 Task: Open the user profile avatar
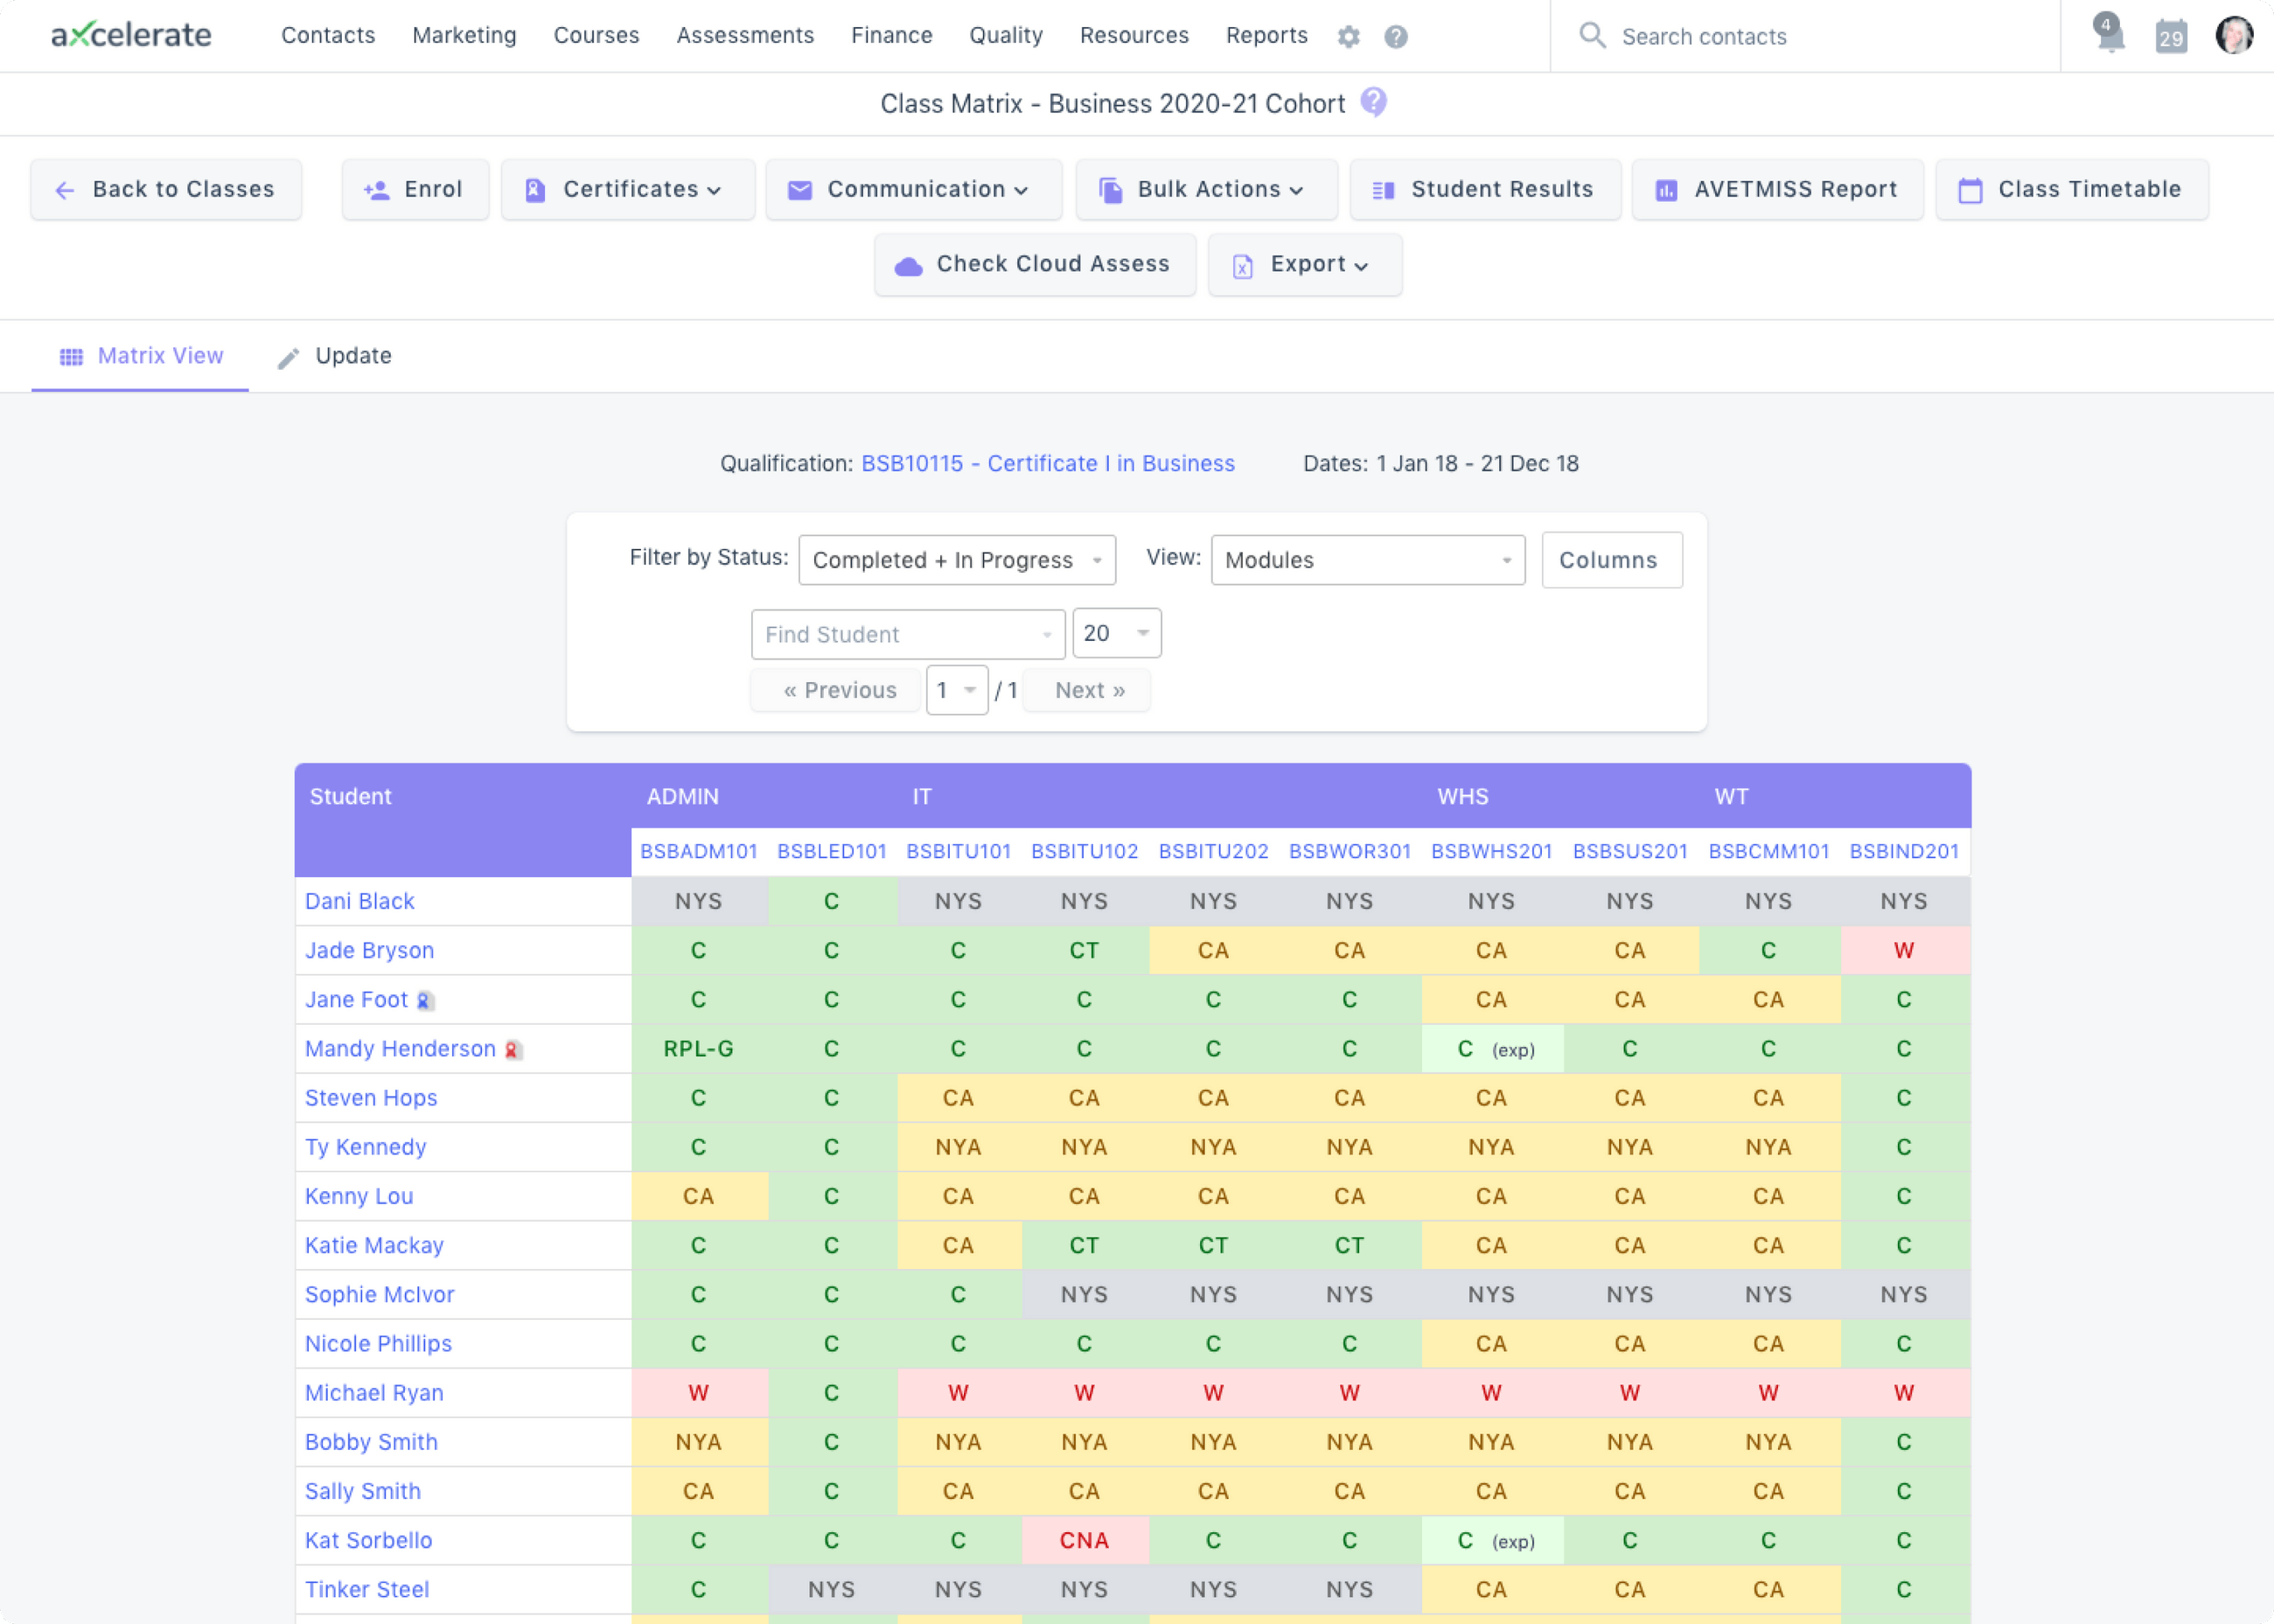coord(2233,35)
